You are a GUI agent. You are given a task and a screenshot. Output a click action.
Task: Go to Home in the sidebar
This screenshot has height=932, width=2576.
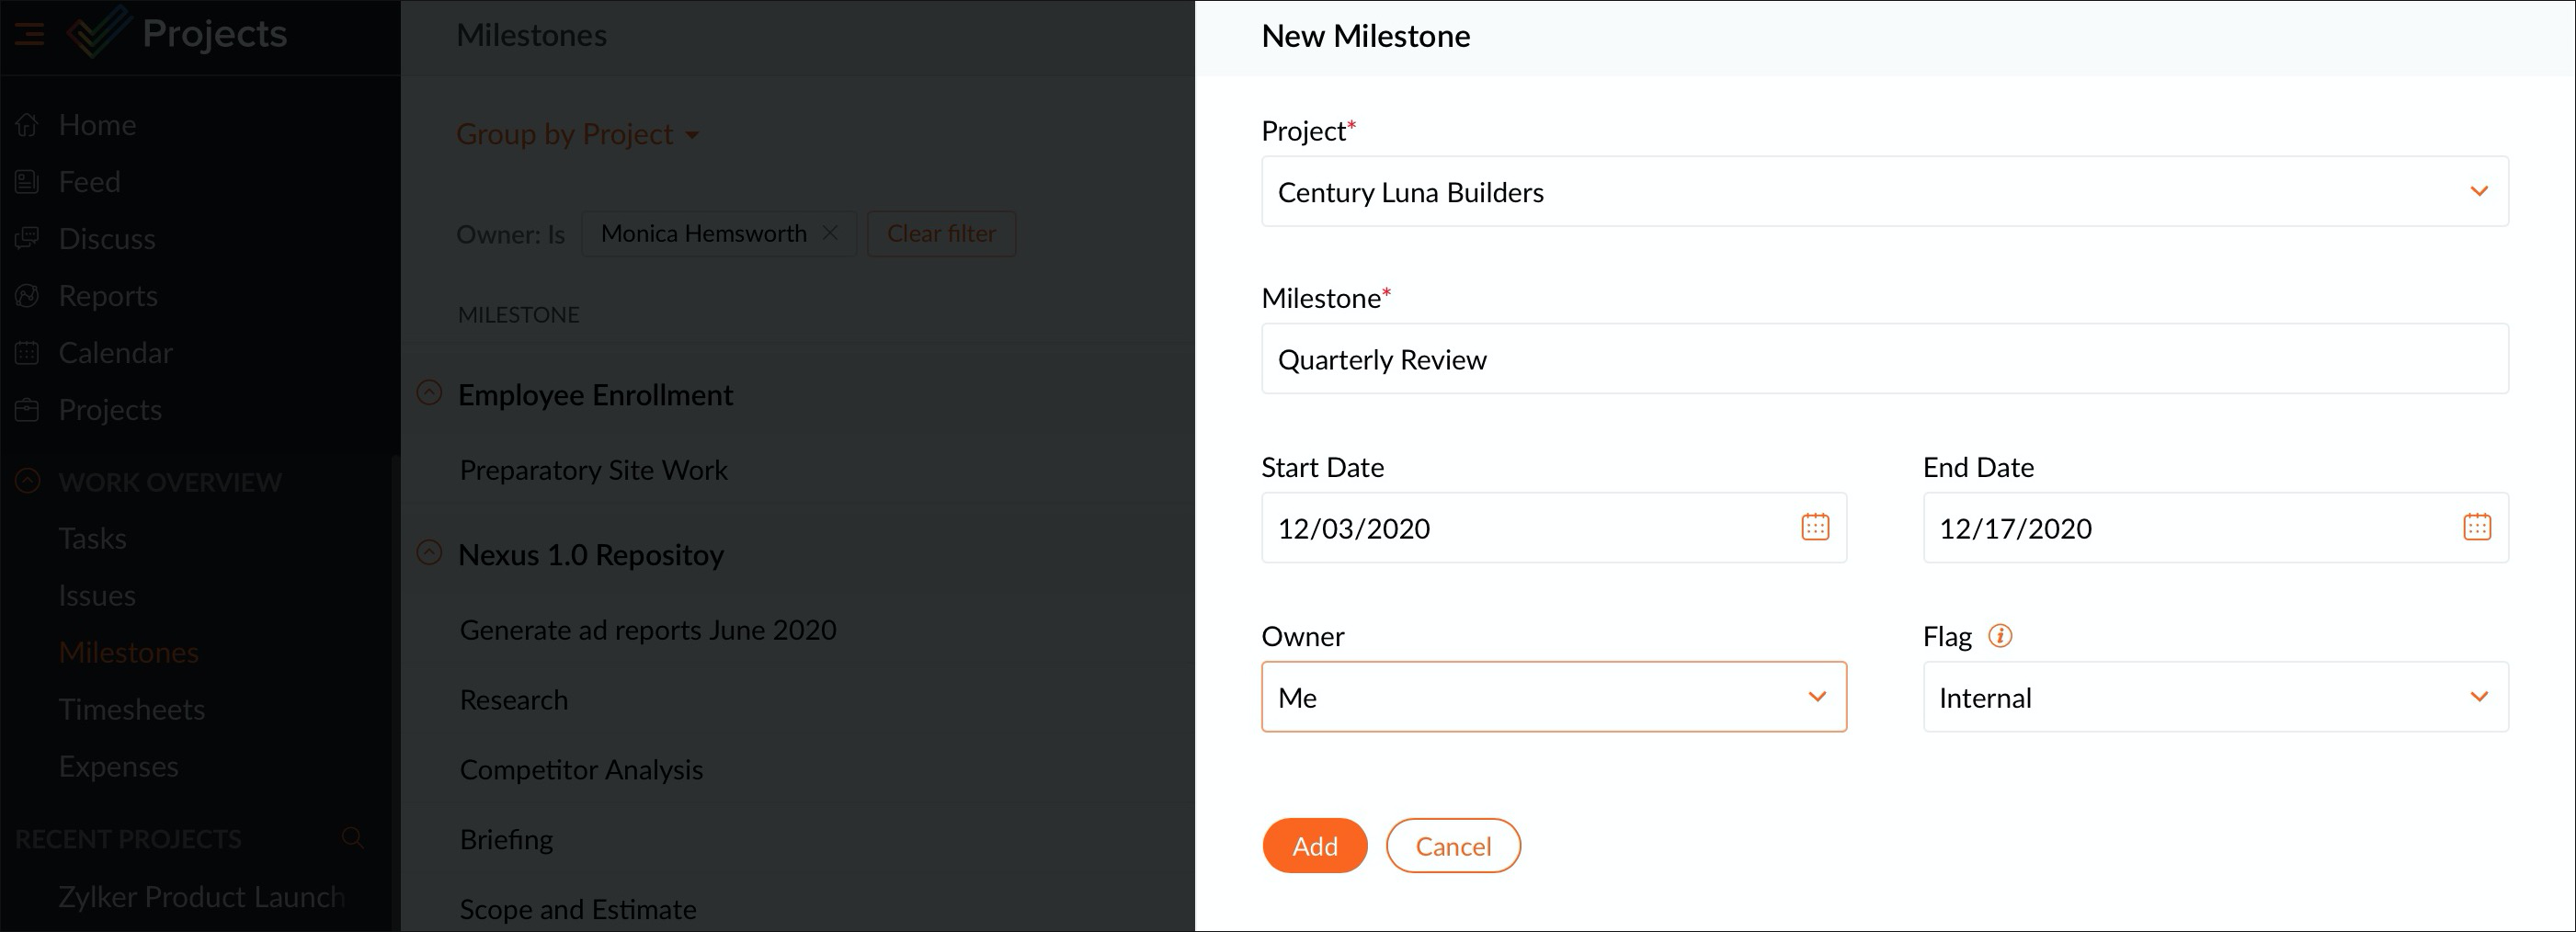(97, 125)
